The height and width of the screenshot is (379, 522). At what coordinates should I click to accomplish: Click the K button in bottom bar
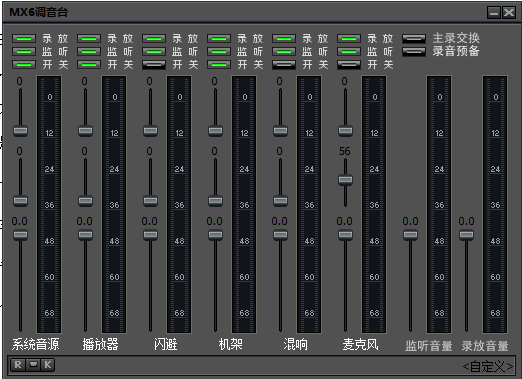pos(48,365)
